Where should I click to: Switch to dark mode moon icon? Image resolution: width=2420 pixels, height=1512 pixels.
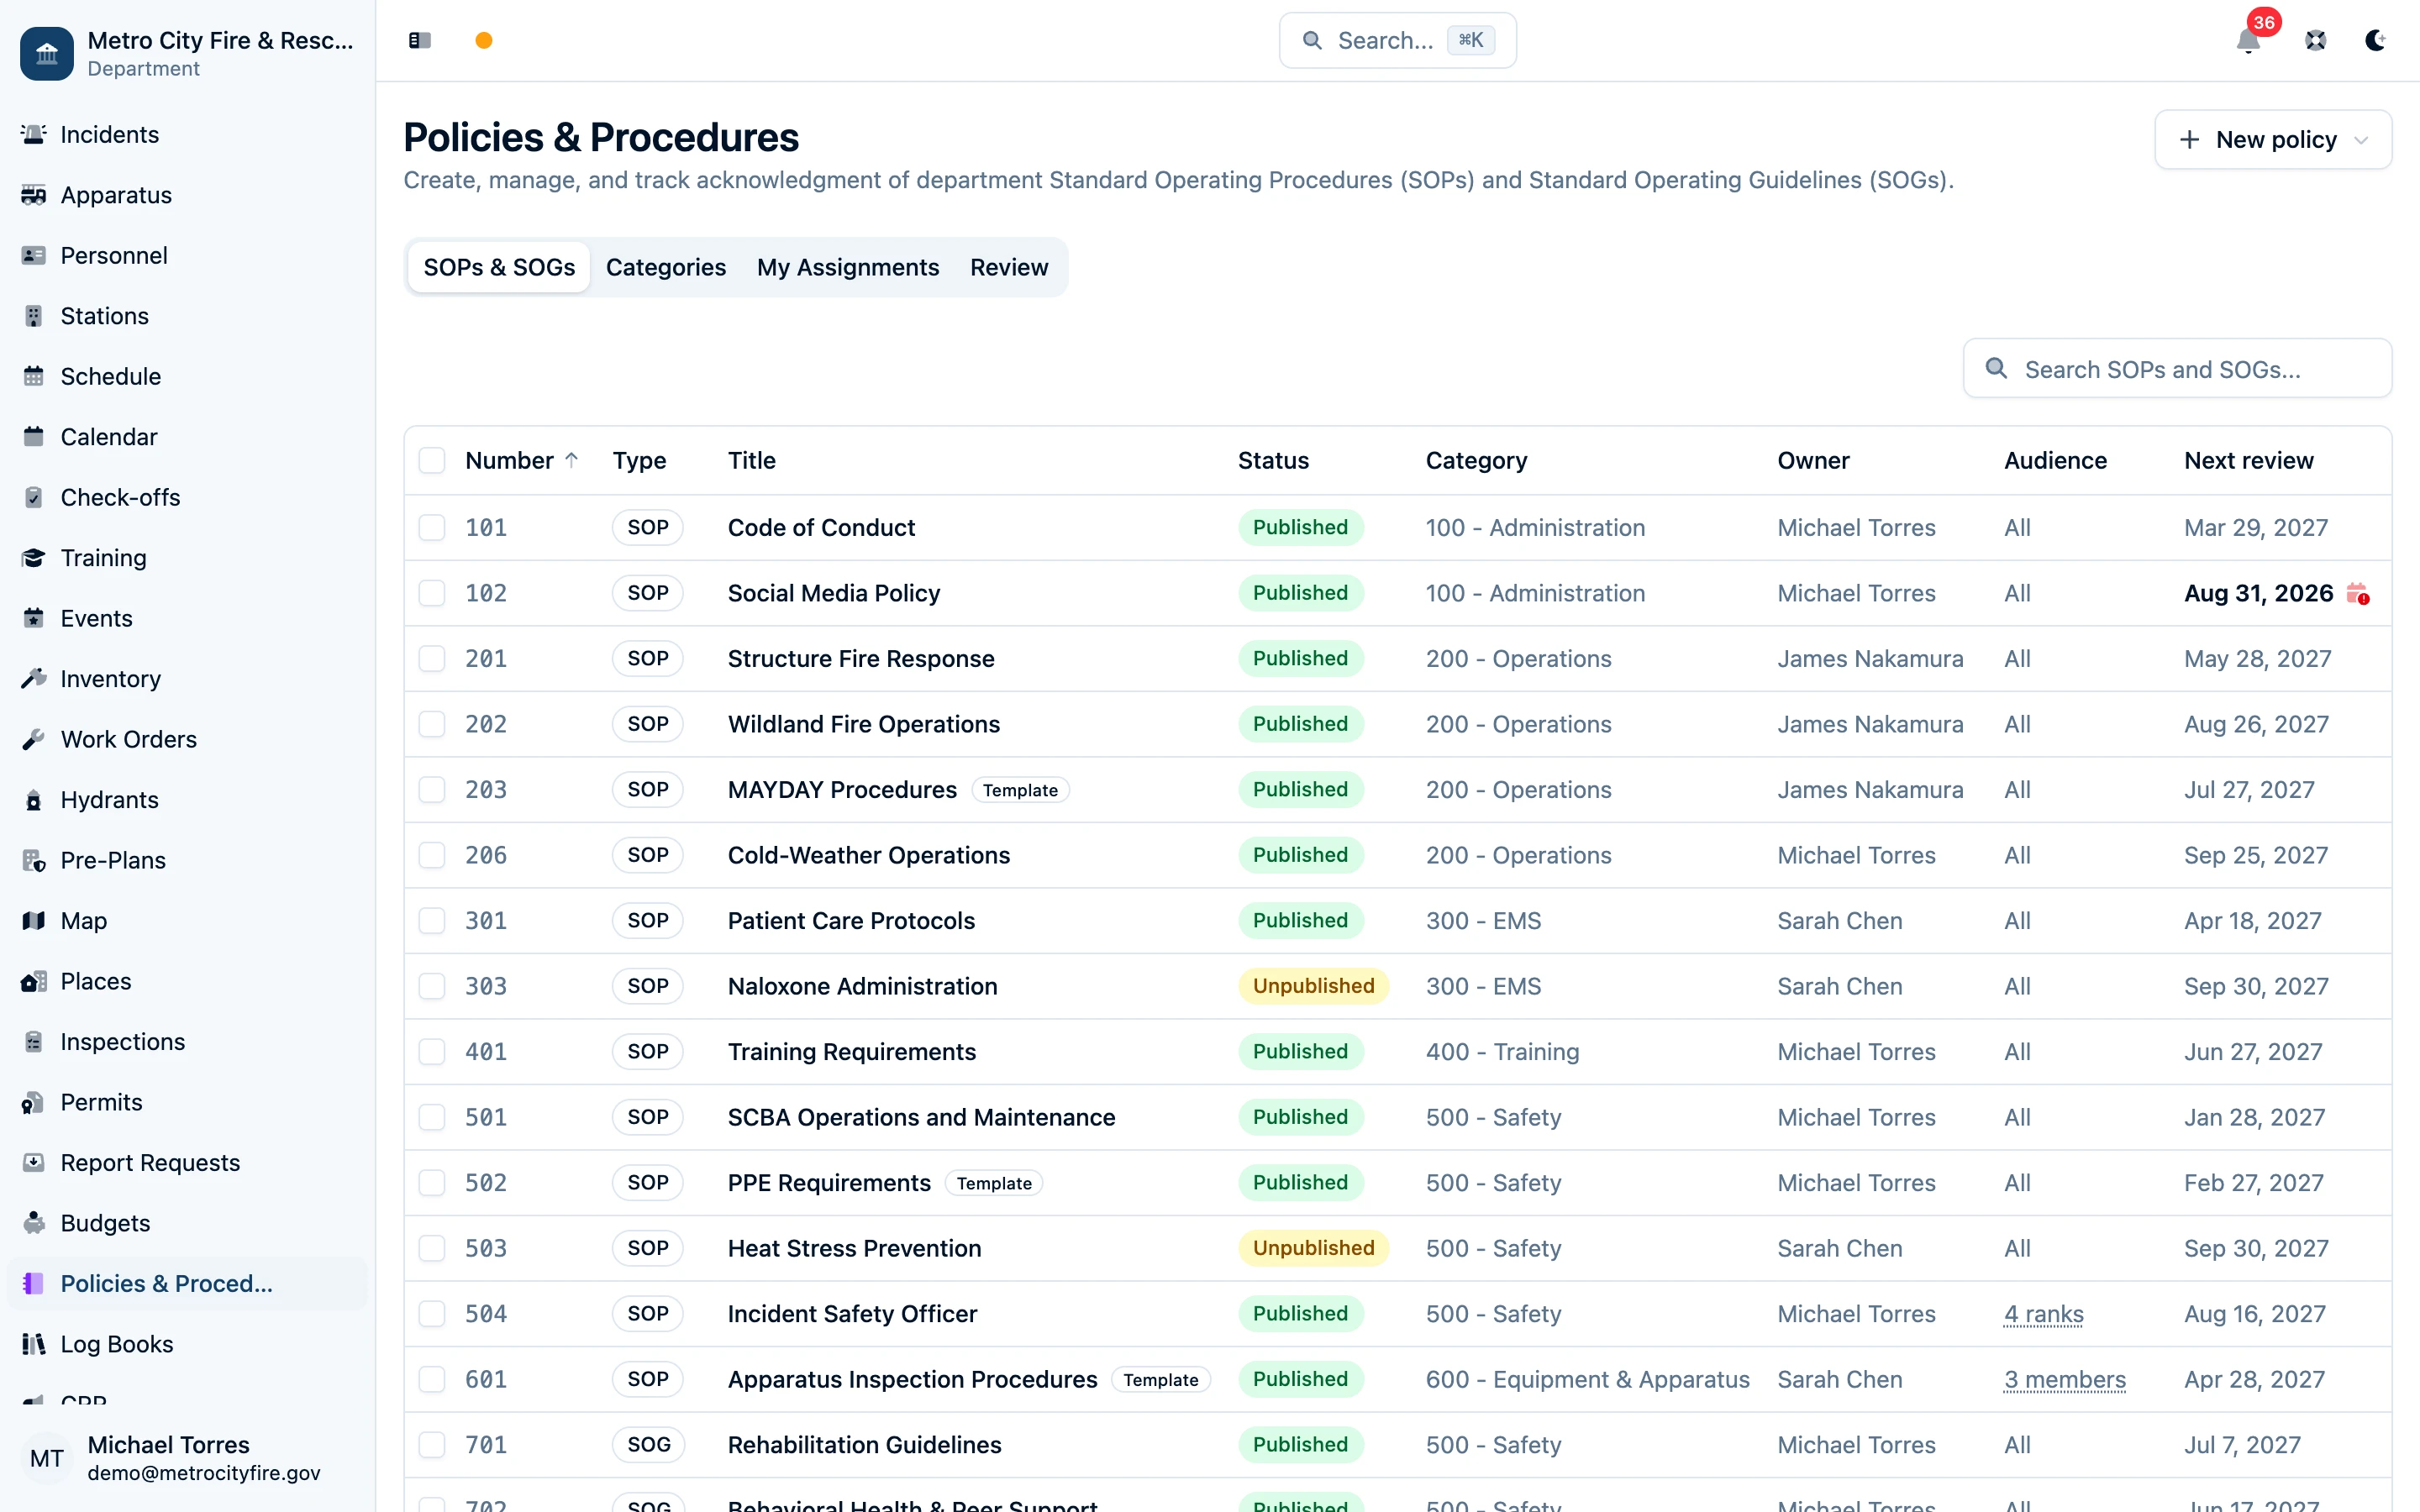click(x=2376, y=40)
